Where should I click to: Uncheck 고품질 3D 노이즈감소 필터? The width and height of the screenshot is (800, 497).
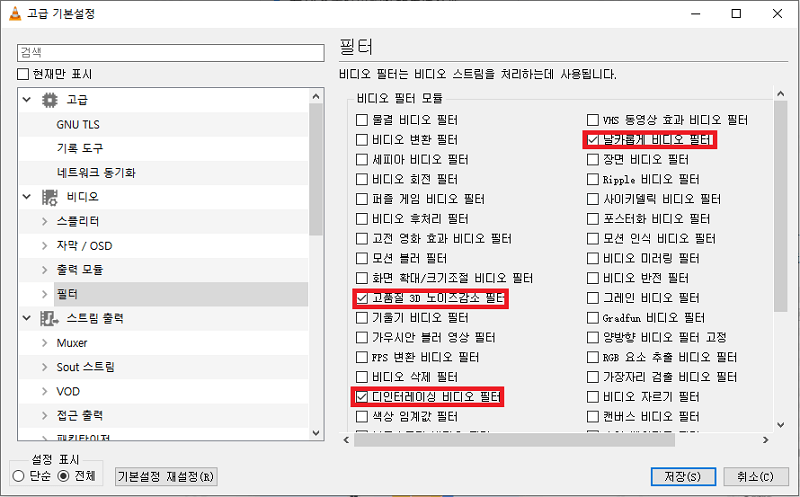coord(362,298)
